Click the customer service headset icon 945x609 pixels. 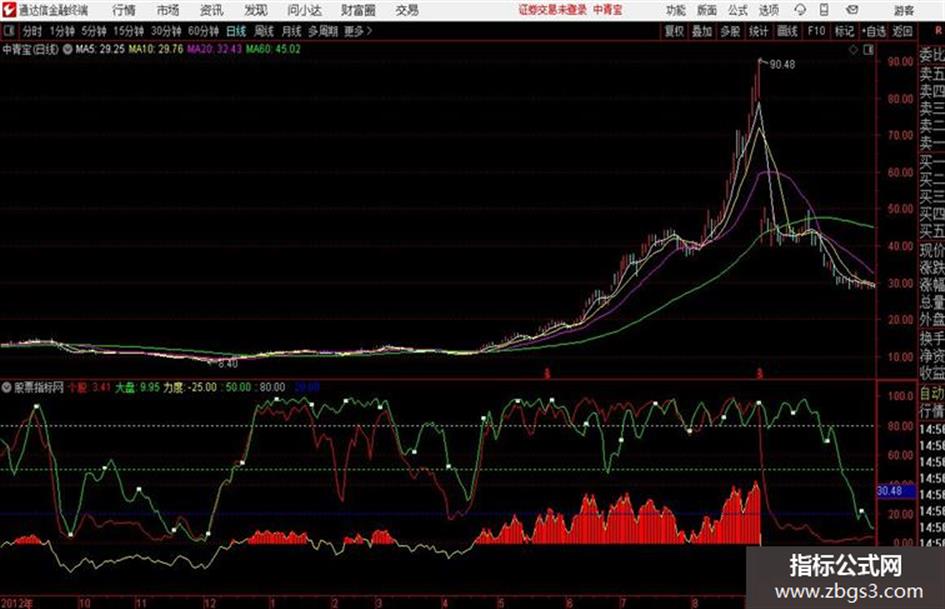click(x=800, y=10)
